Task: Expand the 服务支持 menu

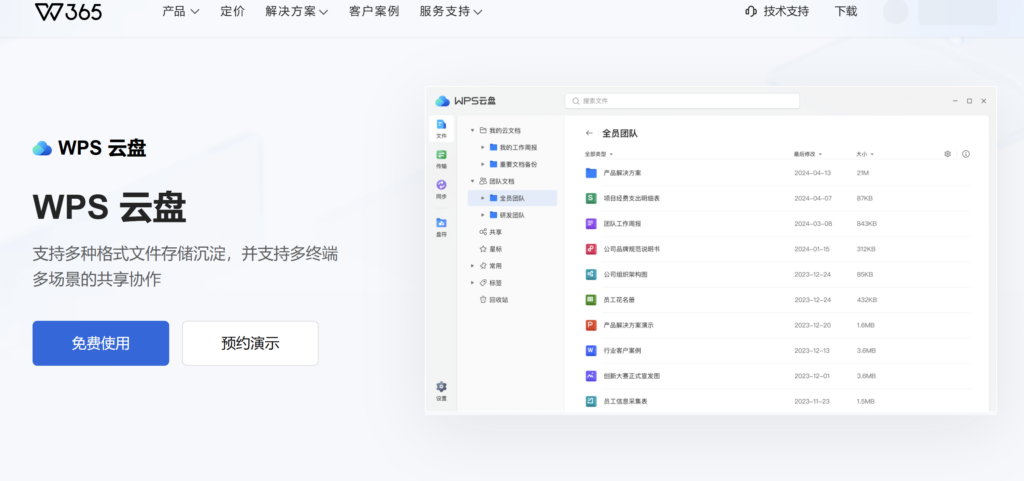Action: (451, 11)
